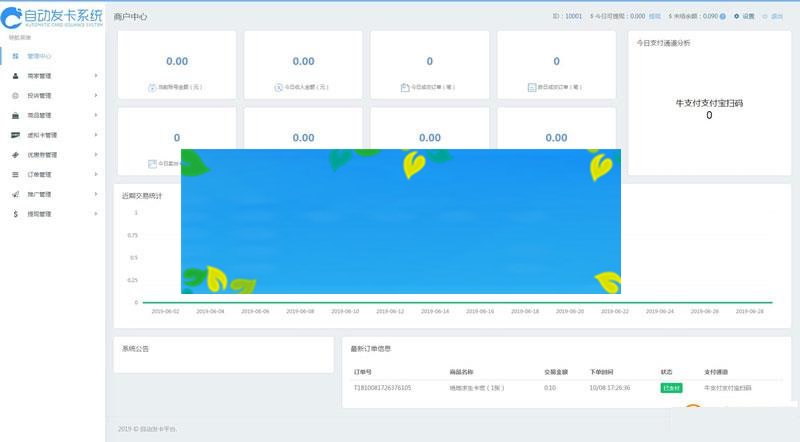800x442 pixels.
Task: Click the 提现管理 dollar icon
Action: click(15, 214)
